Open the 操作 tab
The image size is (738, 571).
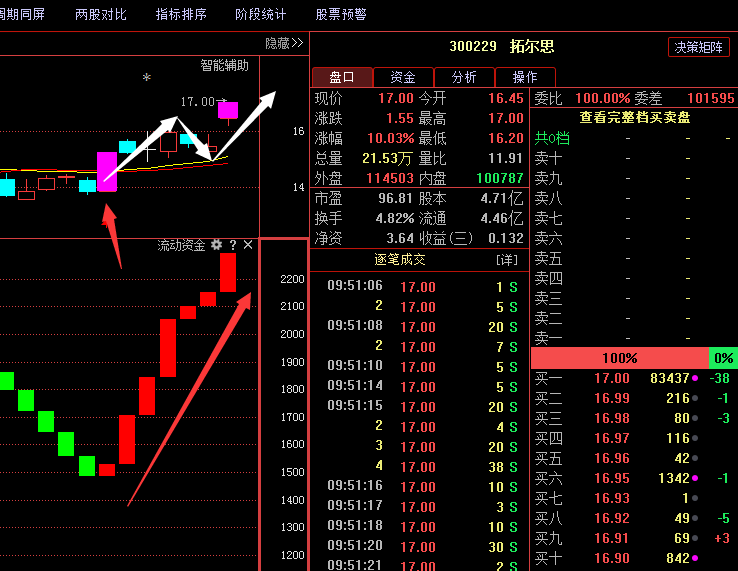pyautogui.click(x=524, y=77)
